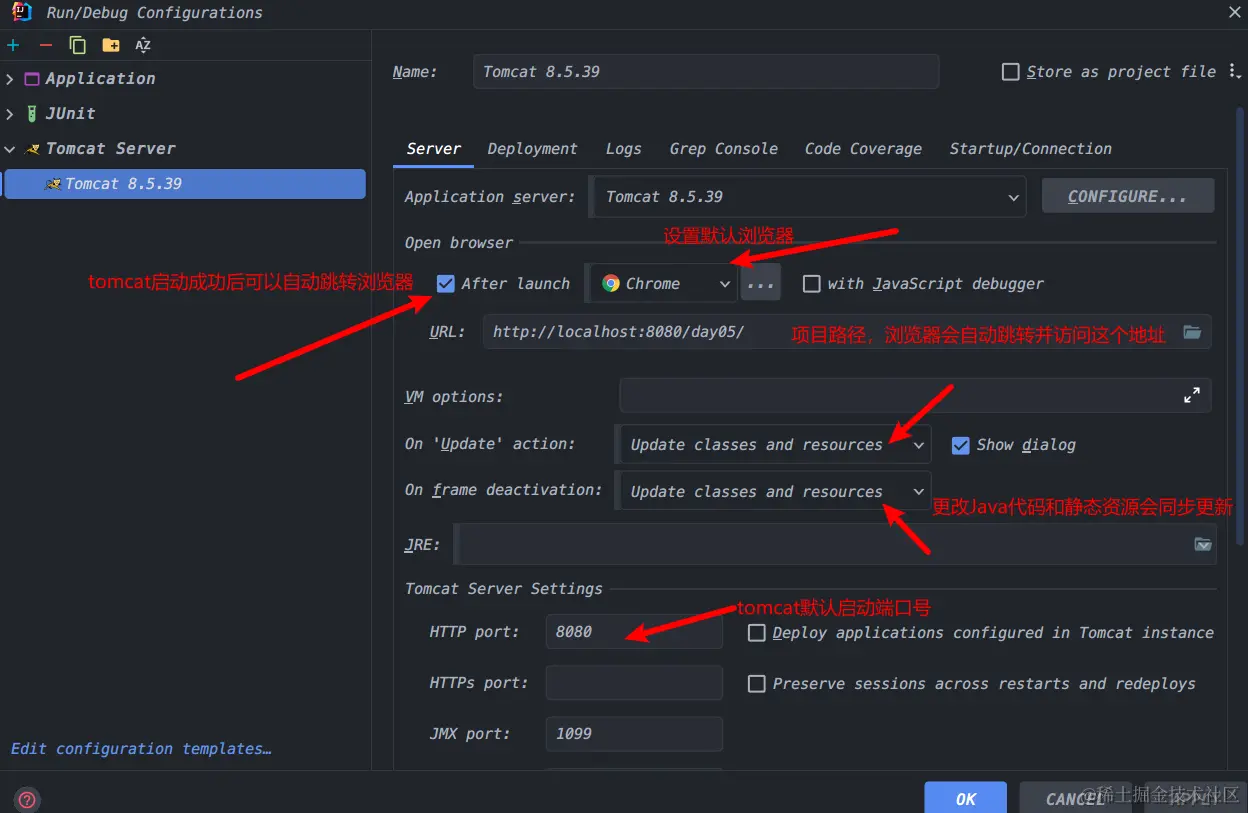Open the help question mark icon
This screenshot has width=1248, height=813.
click(x=27, y=799)
